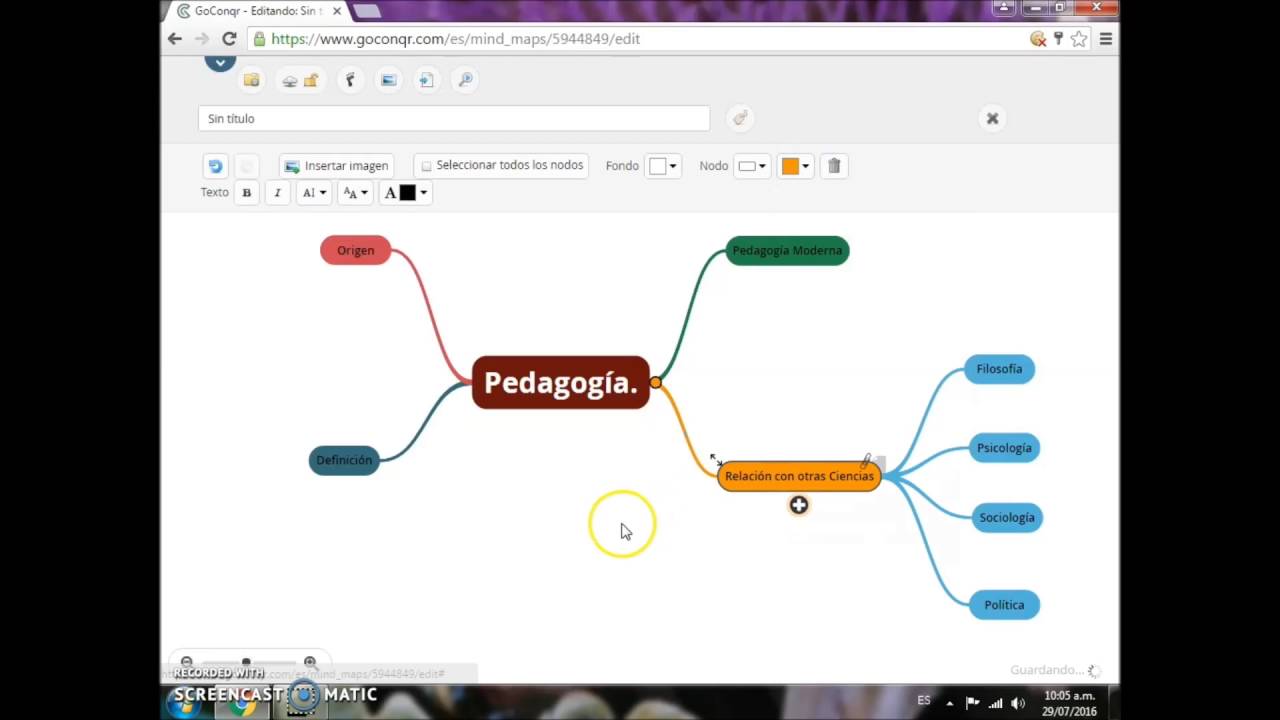Viewport: 1280px width, 720px height.
Task: Click the blocked cookie icon in the address bar
Action: click(x=1038, y=39)
